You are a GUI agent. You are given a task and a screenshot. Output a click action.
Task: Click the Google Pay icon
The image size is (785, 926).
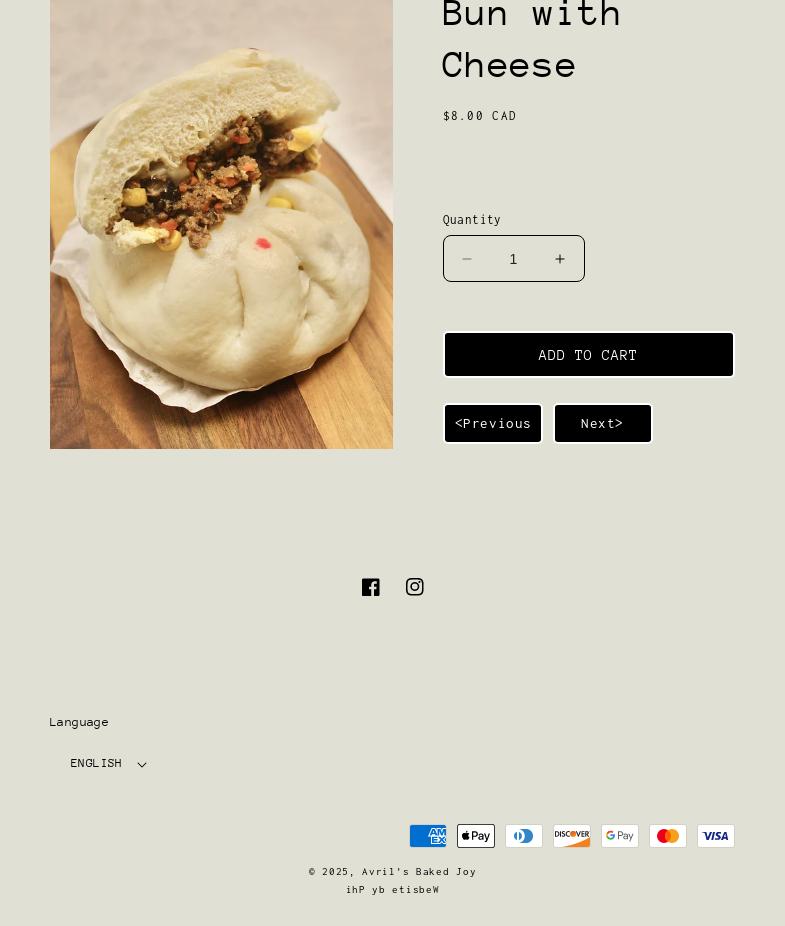pyautogui.click(x=620, y=836)
